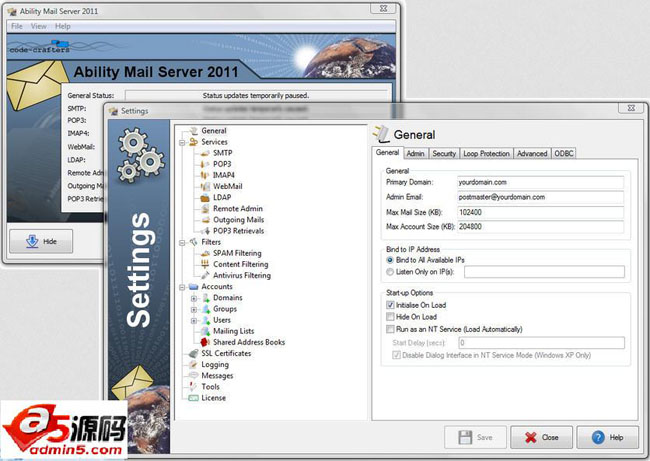The width and height of the screenshot is (650, 461).
Task: Click the Admin Email input field
Action: click(541, 197)
